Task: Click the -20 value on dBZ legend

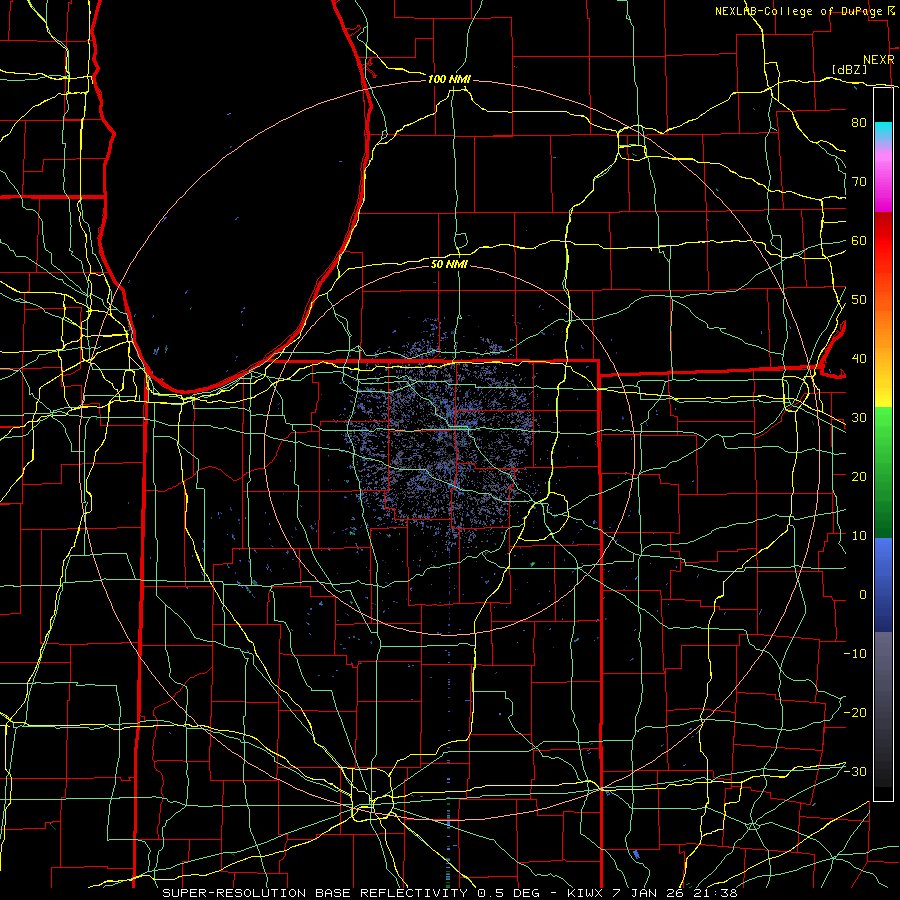Action: coord(855,713)
